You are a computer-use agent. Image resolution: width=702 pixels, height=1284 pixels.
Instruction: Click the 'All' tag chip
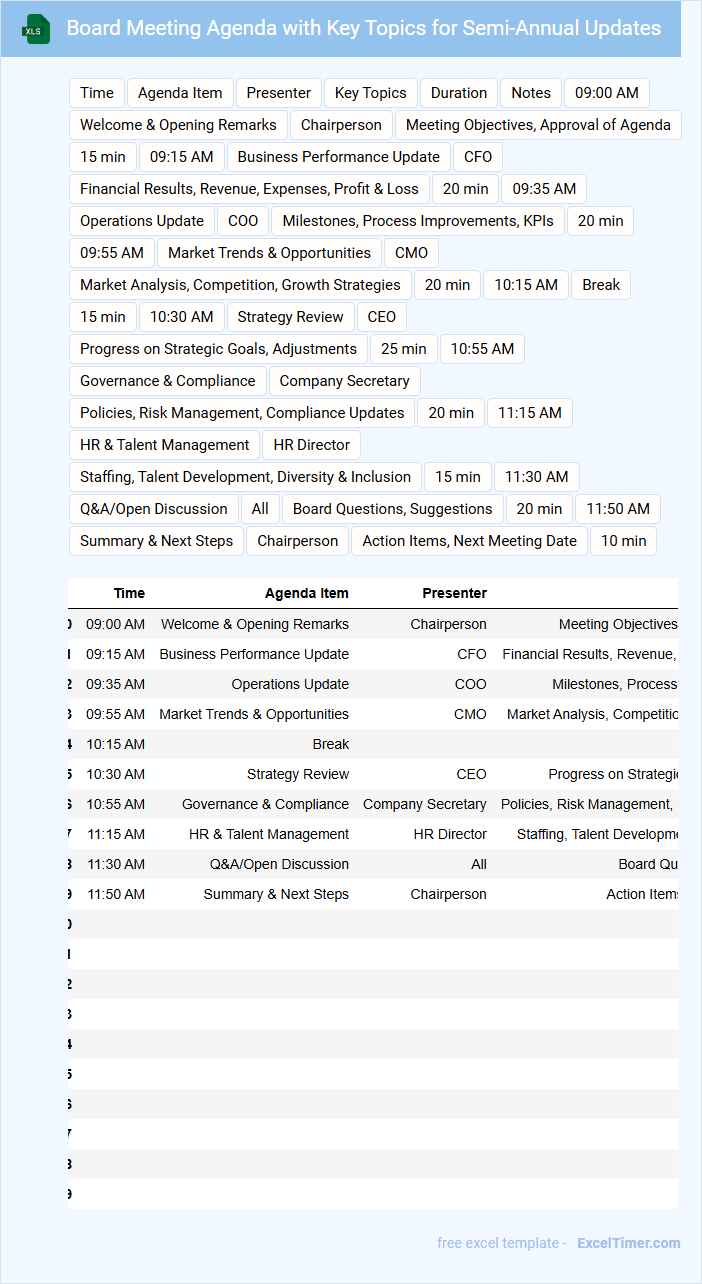260,509
